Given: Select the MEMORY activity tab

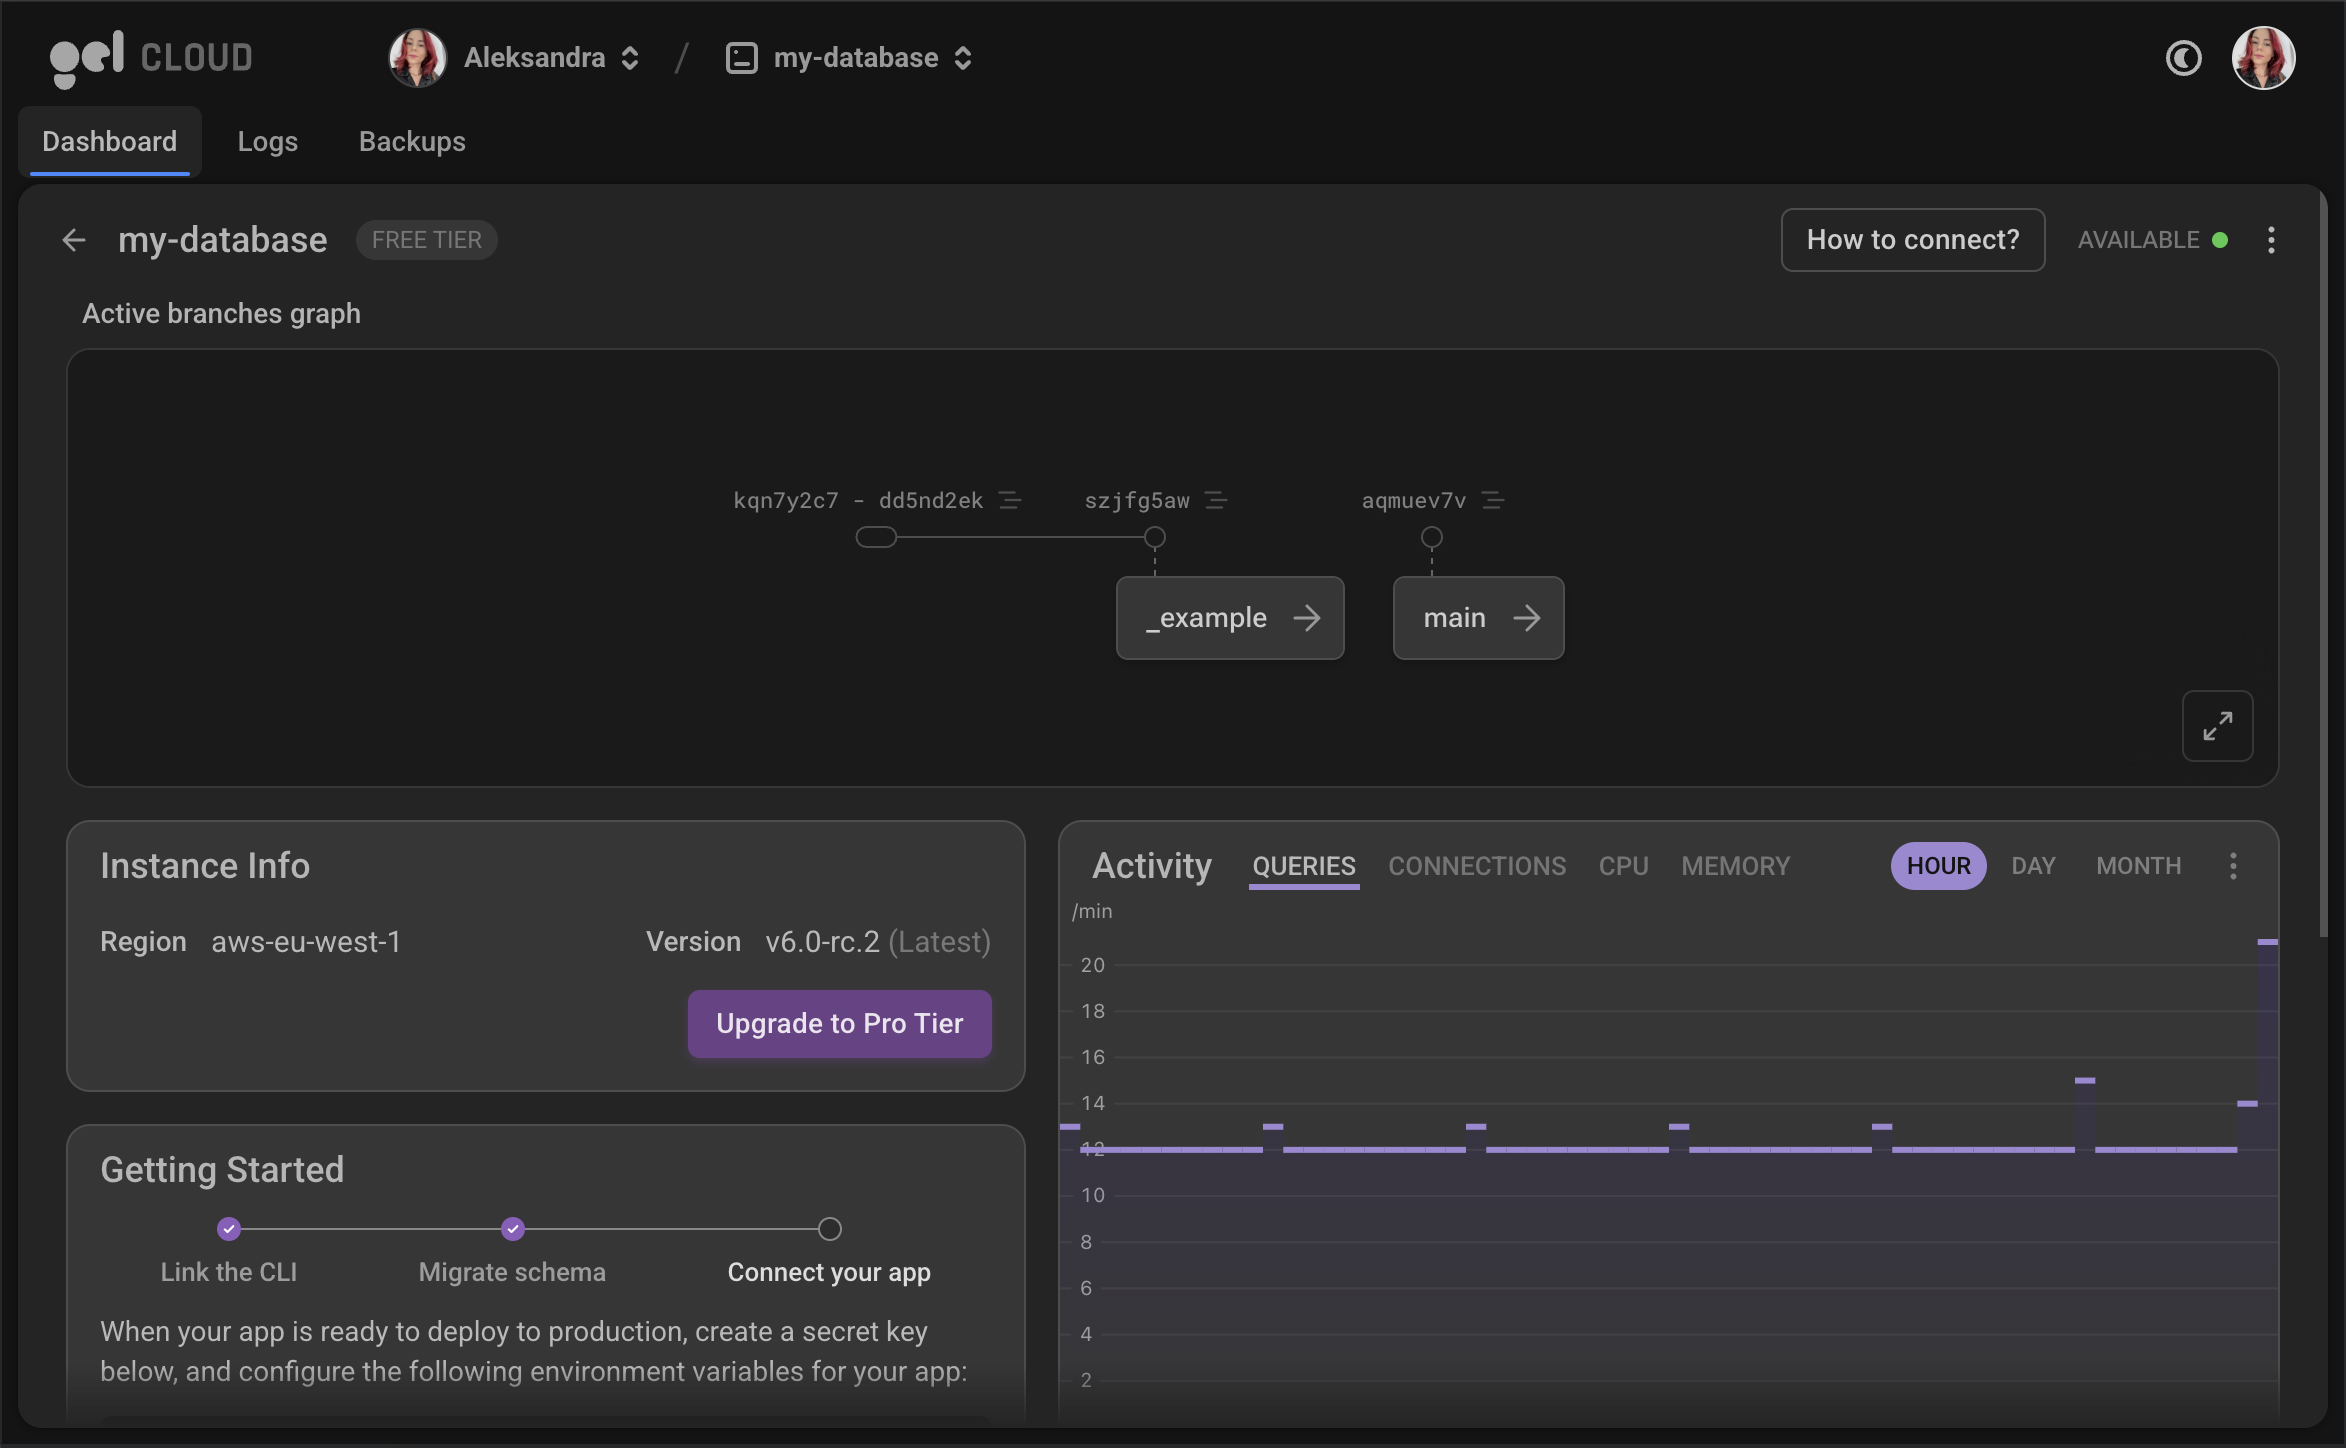Looking at the screenshot, I should pyautogui.click(x=1735, y=866).
